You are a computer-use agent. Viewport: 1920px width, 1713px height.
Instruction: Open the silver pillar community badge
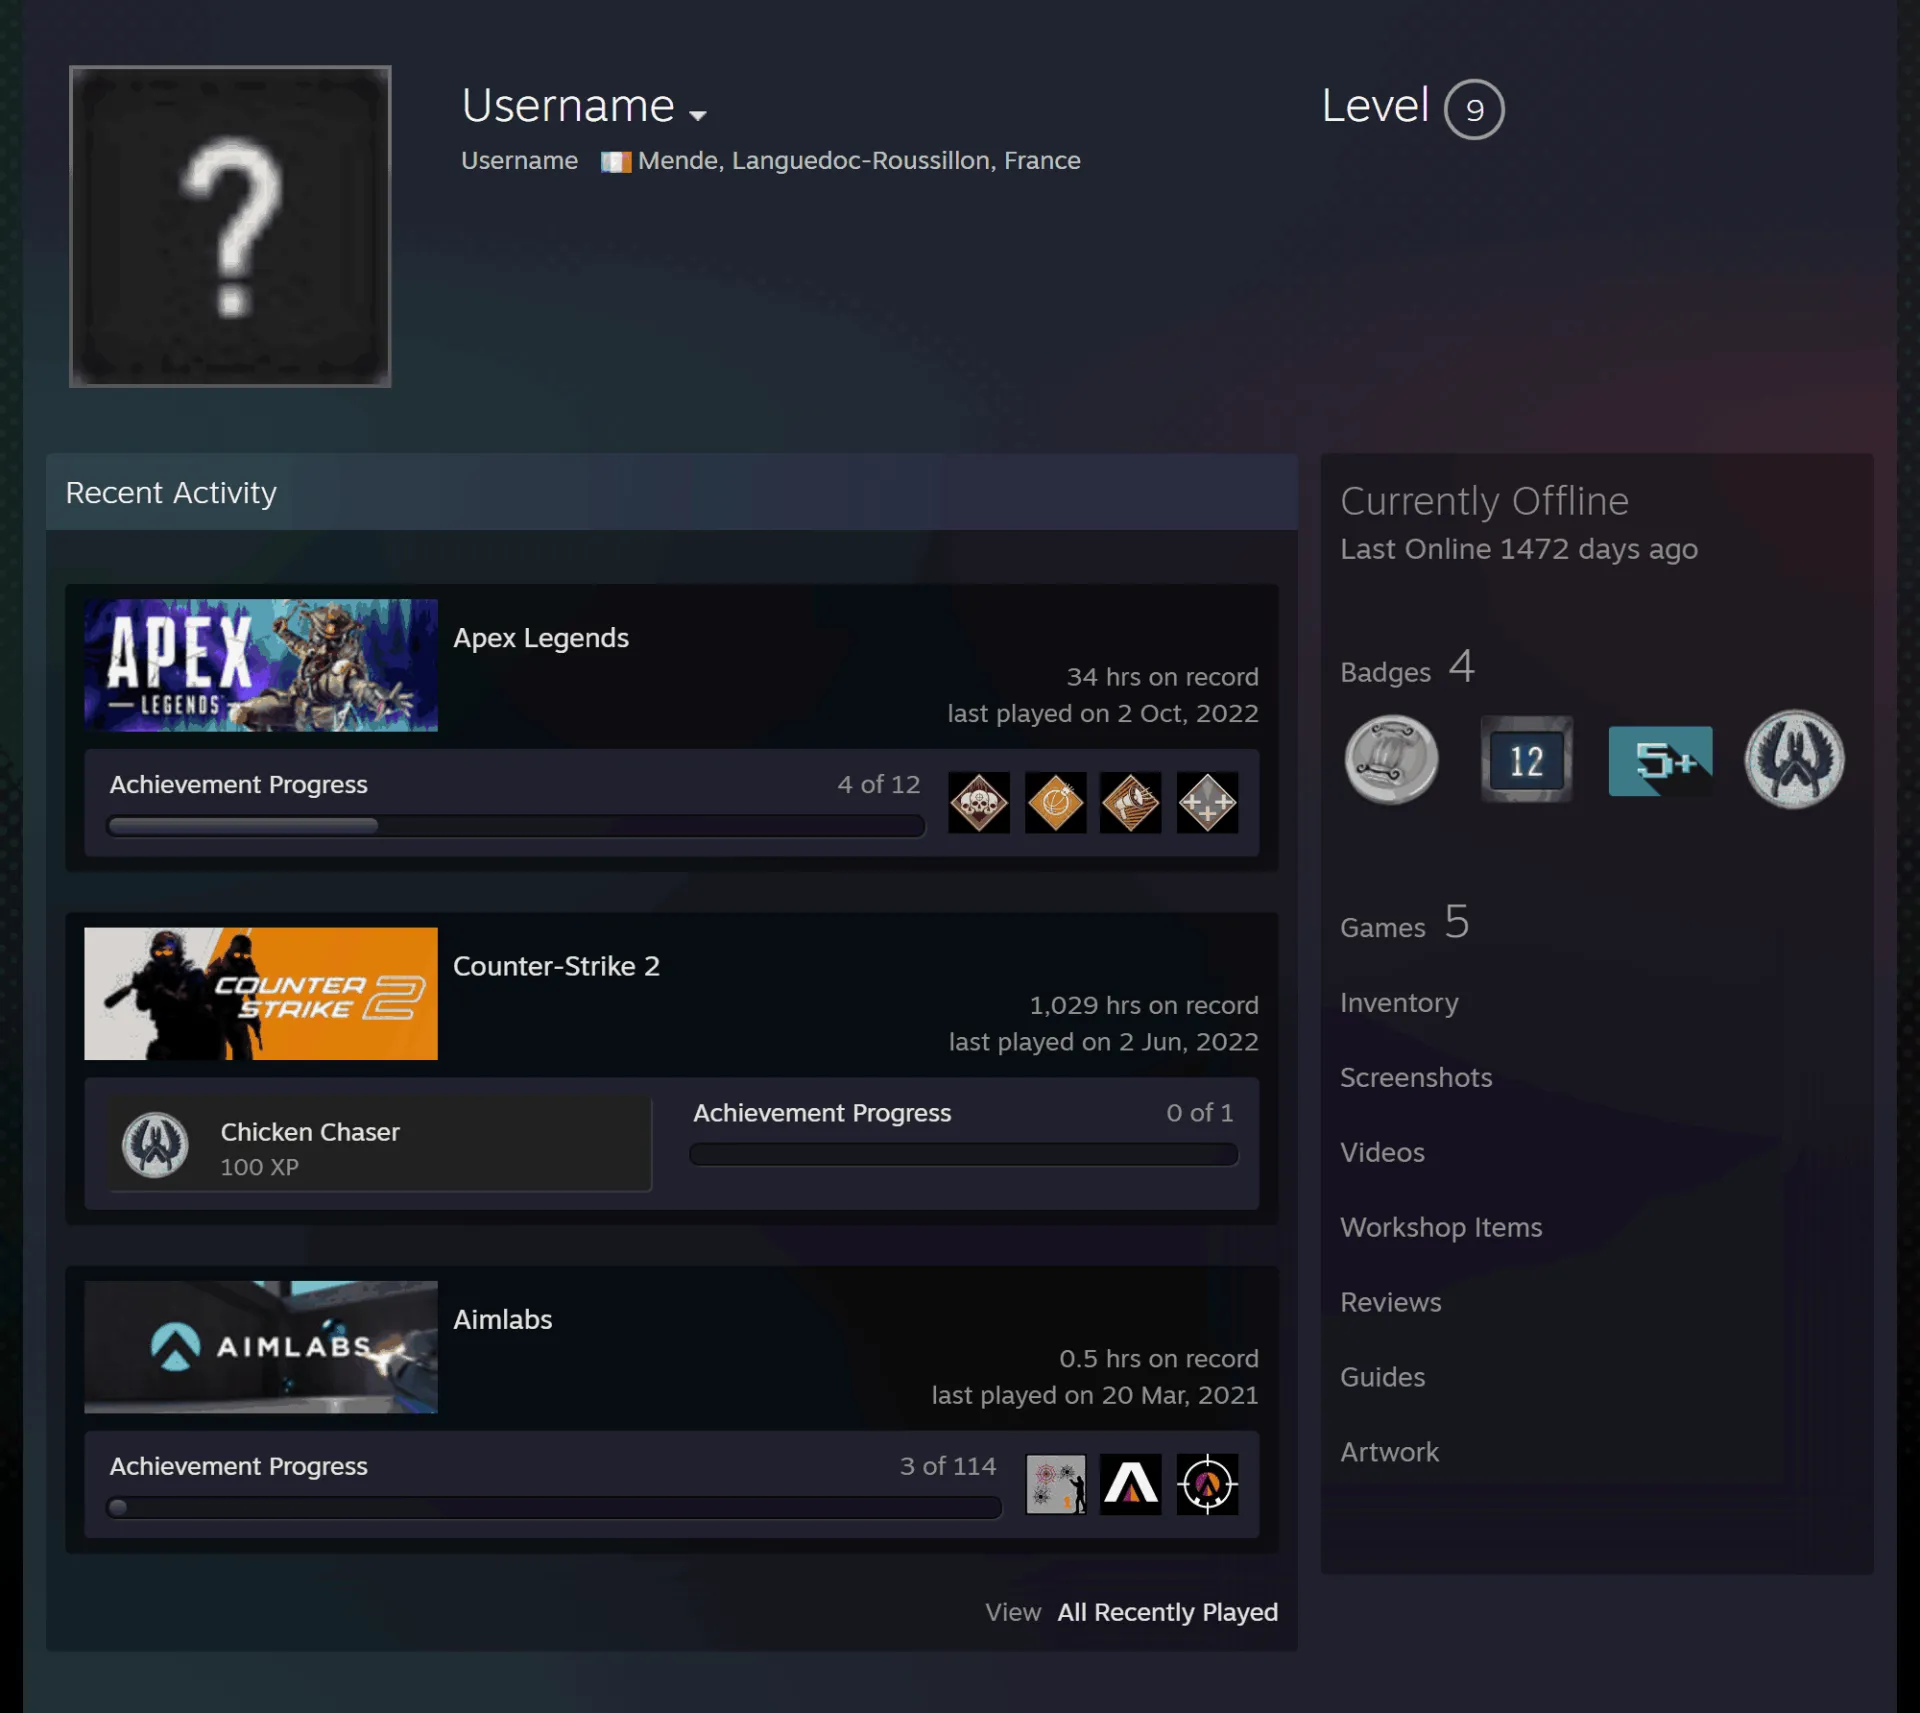(1391, 760)
